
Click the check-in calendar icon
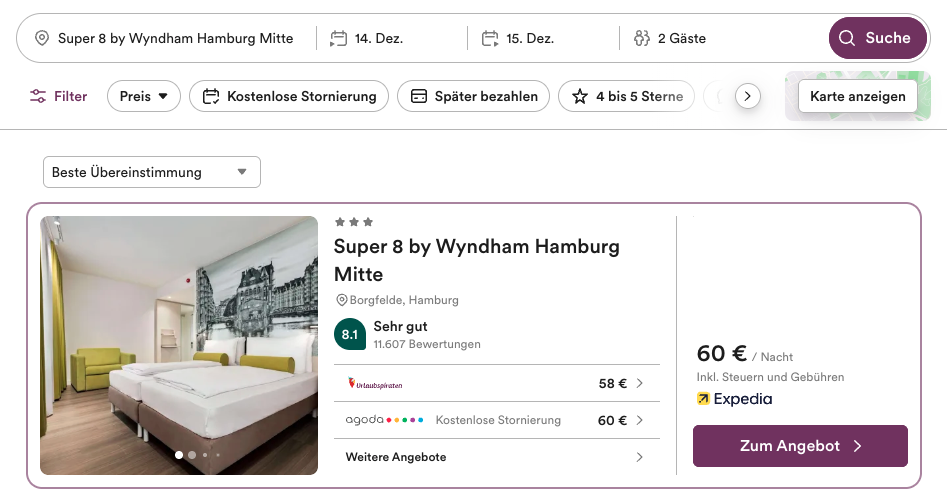click(x=338, y=38)
